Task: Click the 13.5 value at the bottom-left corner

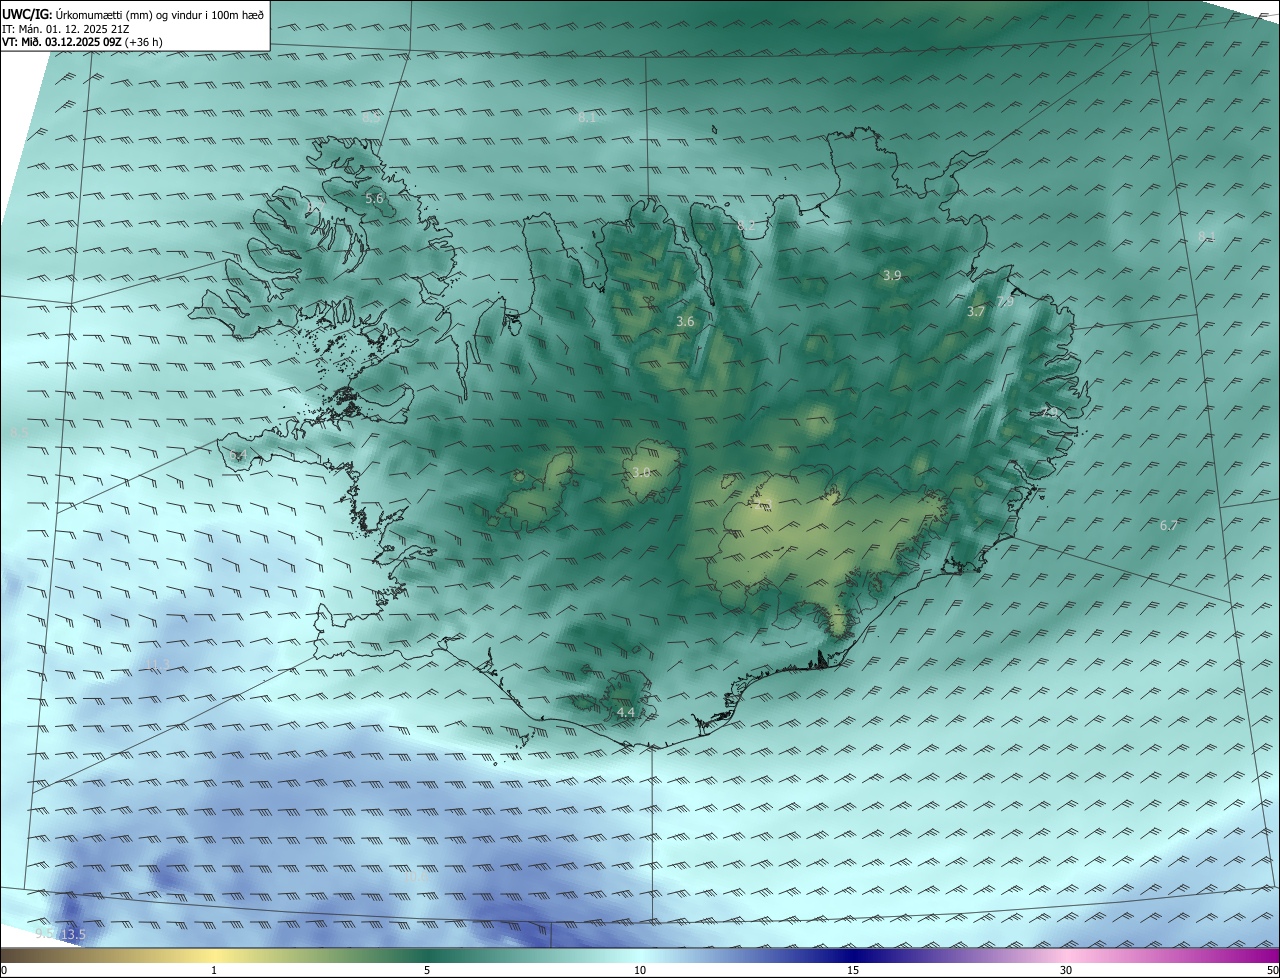Action: coord(73,934)
